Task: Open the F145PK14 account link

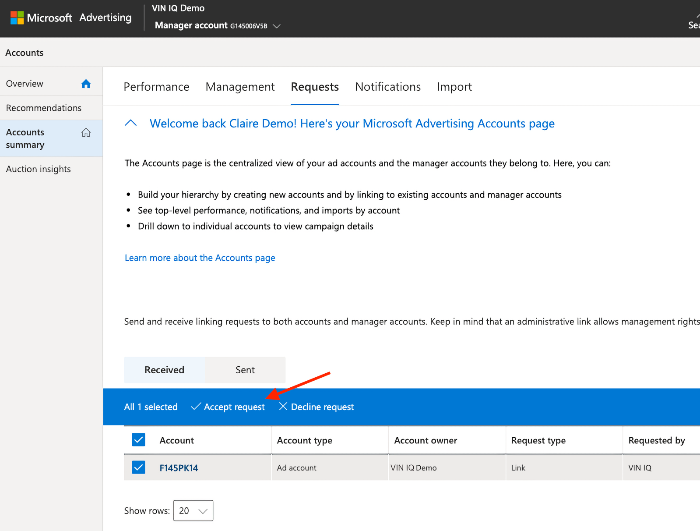Action: [x=179, y=468]
